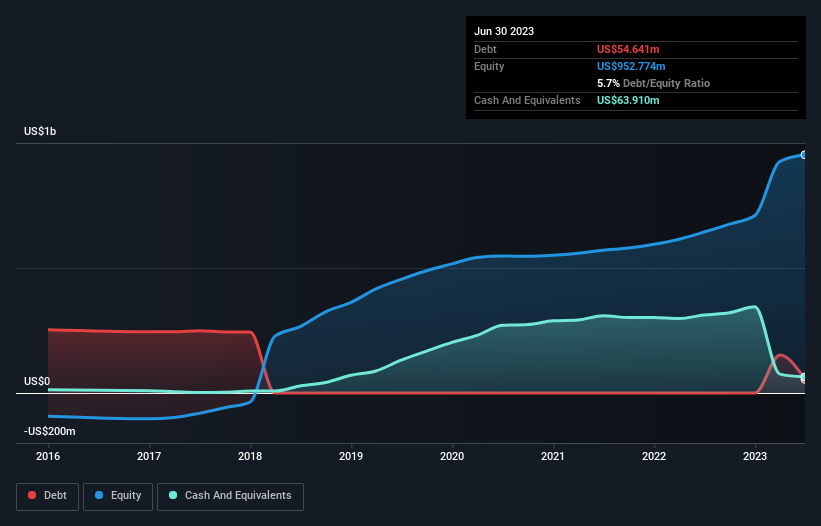The width and height of the screenshot is (821, 526).
Task: Click the 2023 x-axis label
Action: click(755, 456)
